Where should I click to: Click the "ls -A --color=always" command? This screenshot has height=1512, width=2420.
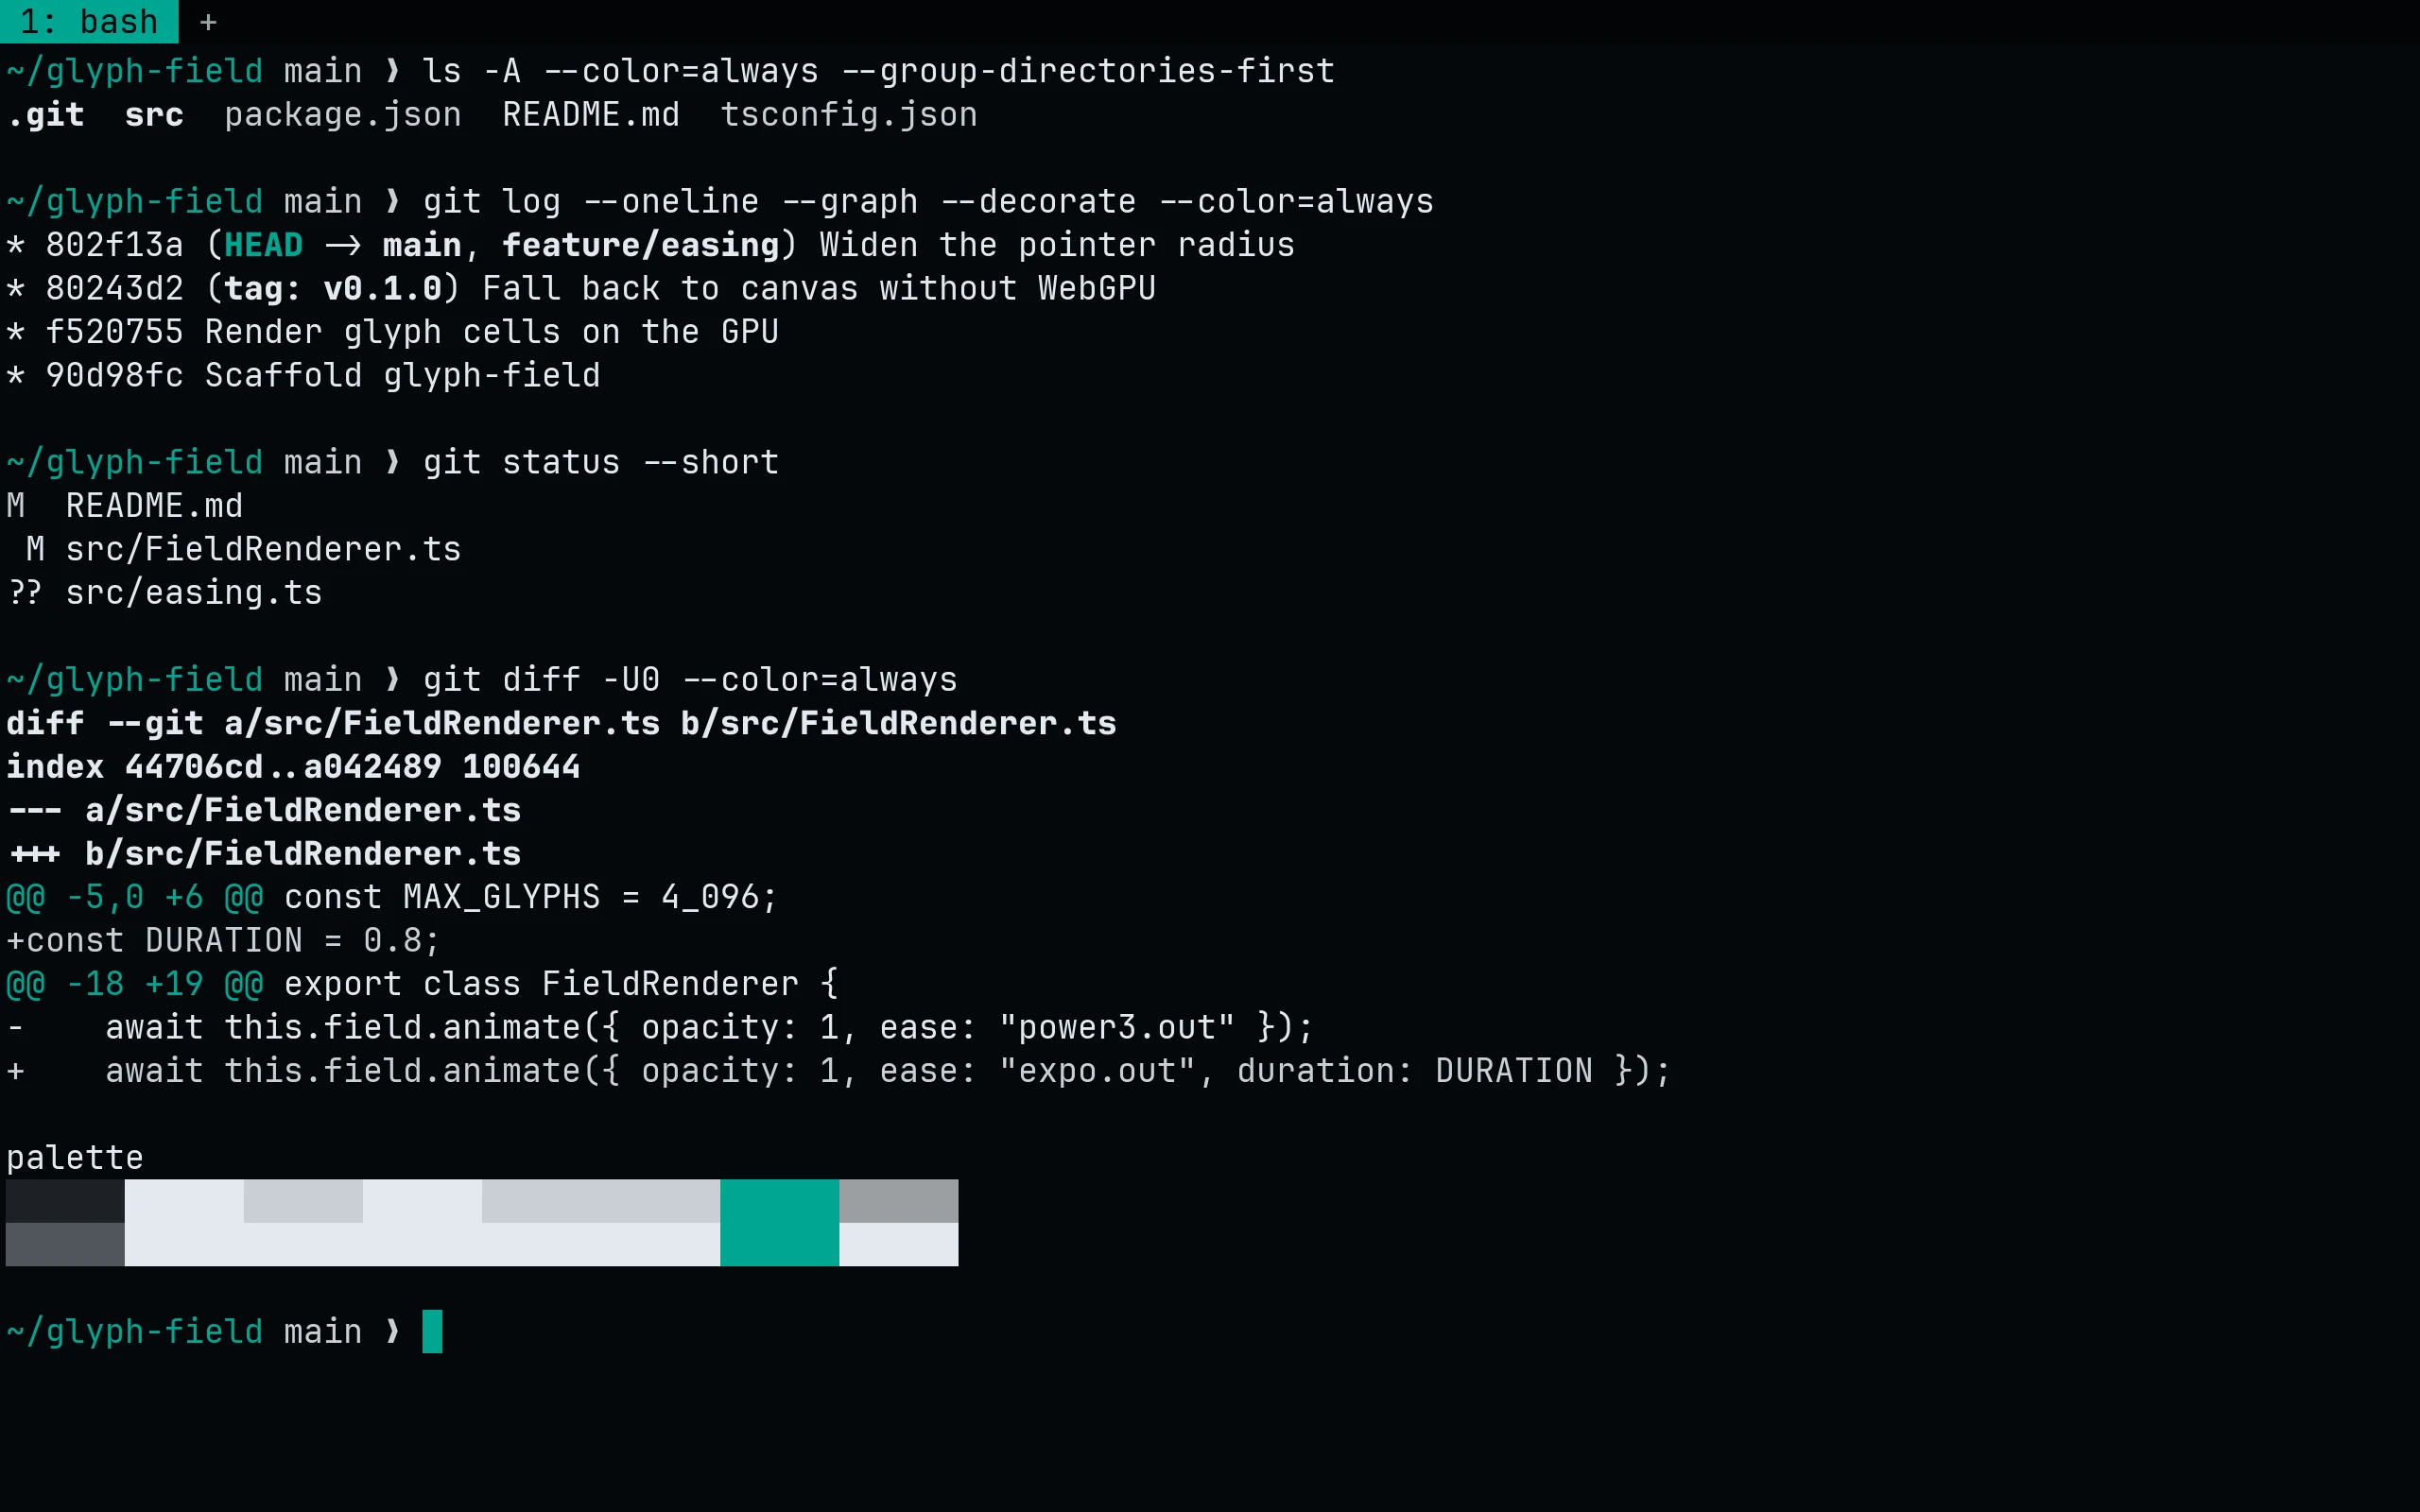pos(878,71)
